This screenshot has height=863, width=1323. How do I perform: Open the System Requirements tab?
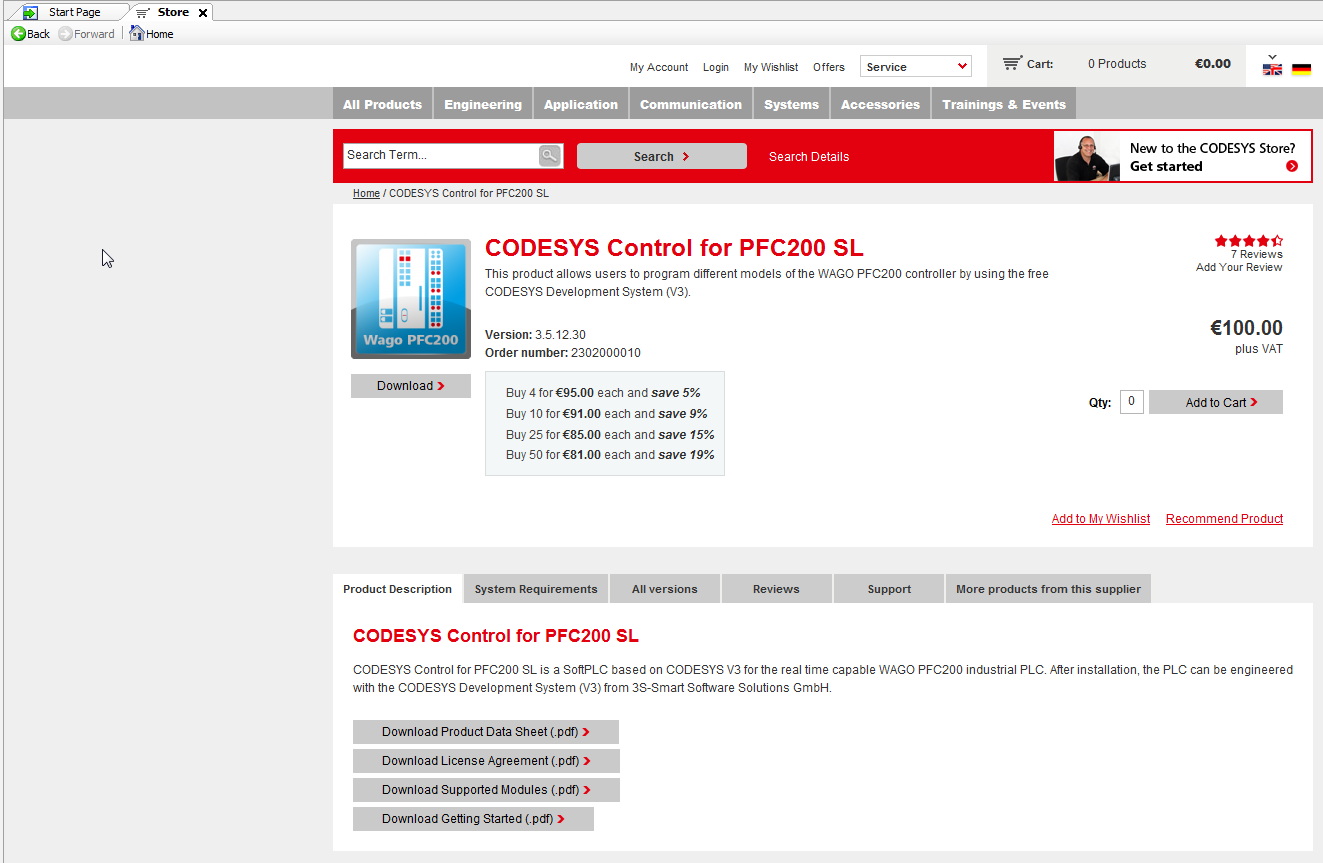(x=536, y=589)
